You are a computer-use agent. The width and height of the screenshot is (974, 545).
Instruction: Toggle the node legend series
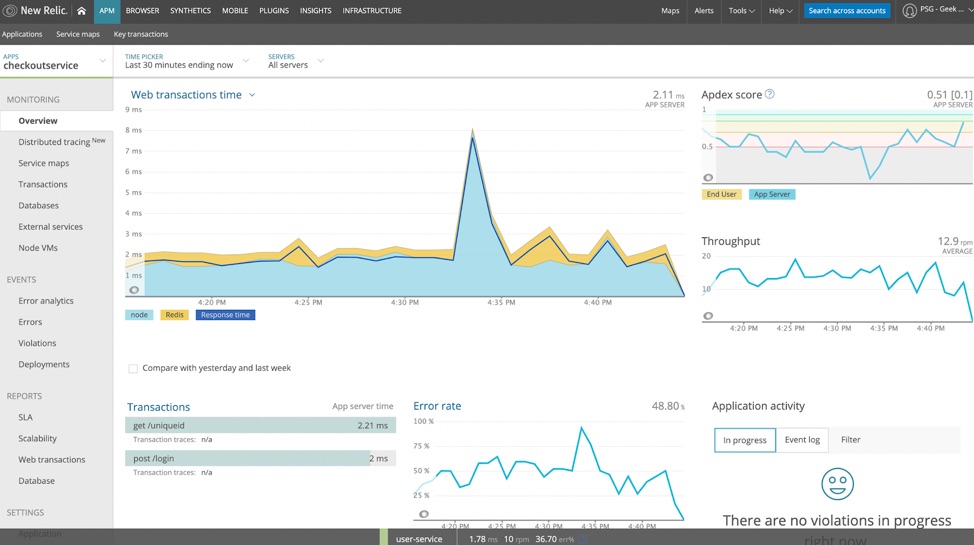click(139, 315)
